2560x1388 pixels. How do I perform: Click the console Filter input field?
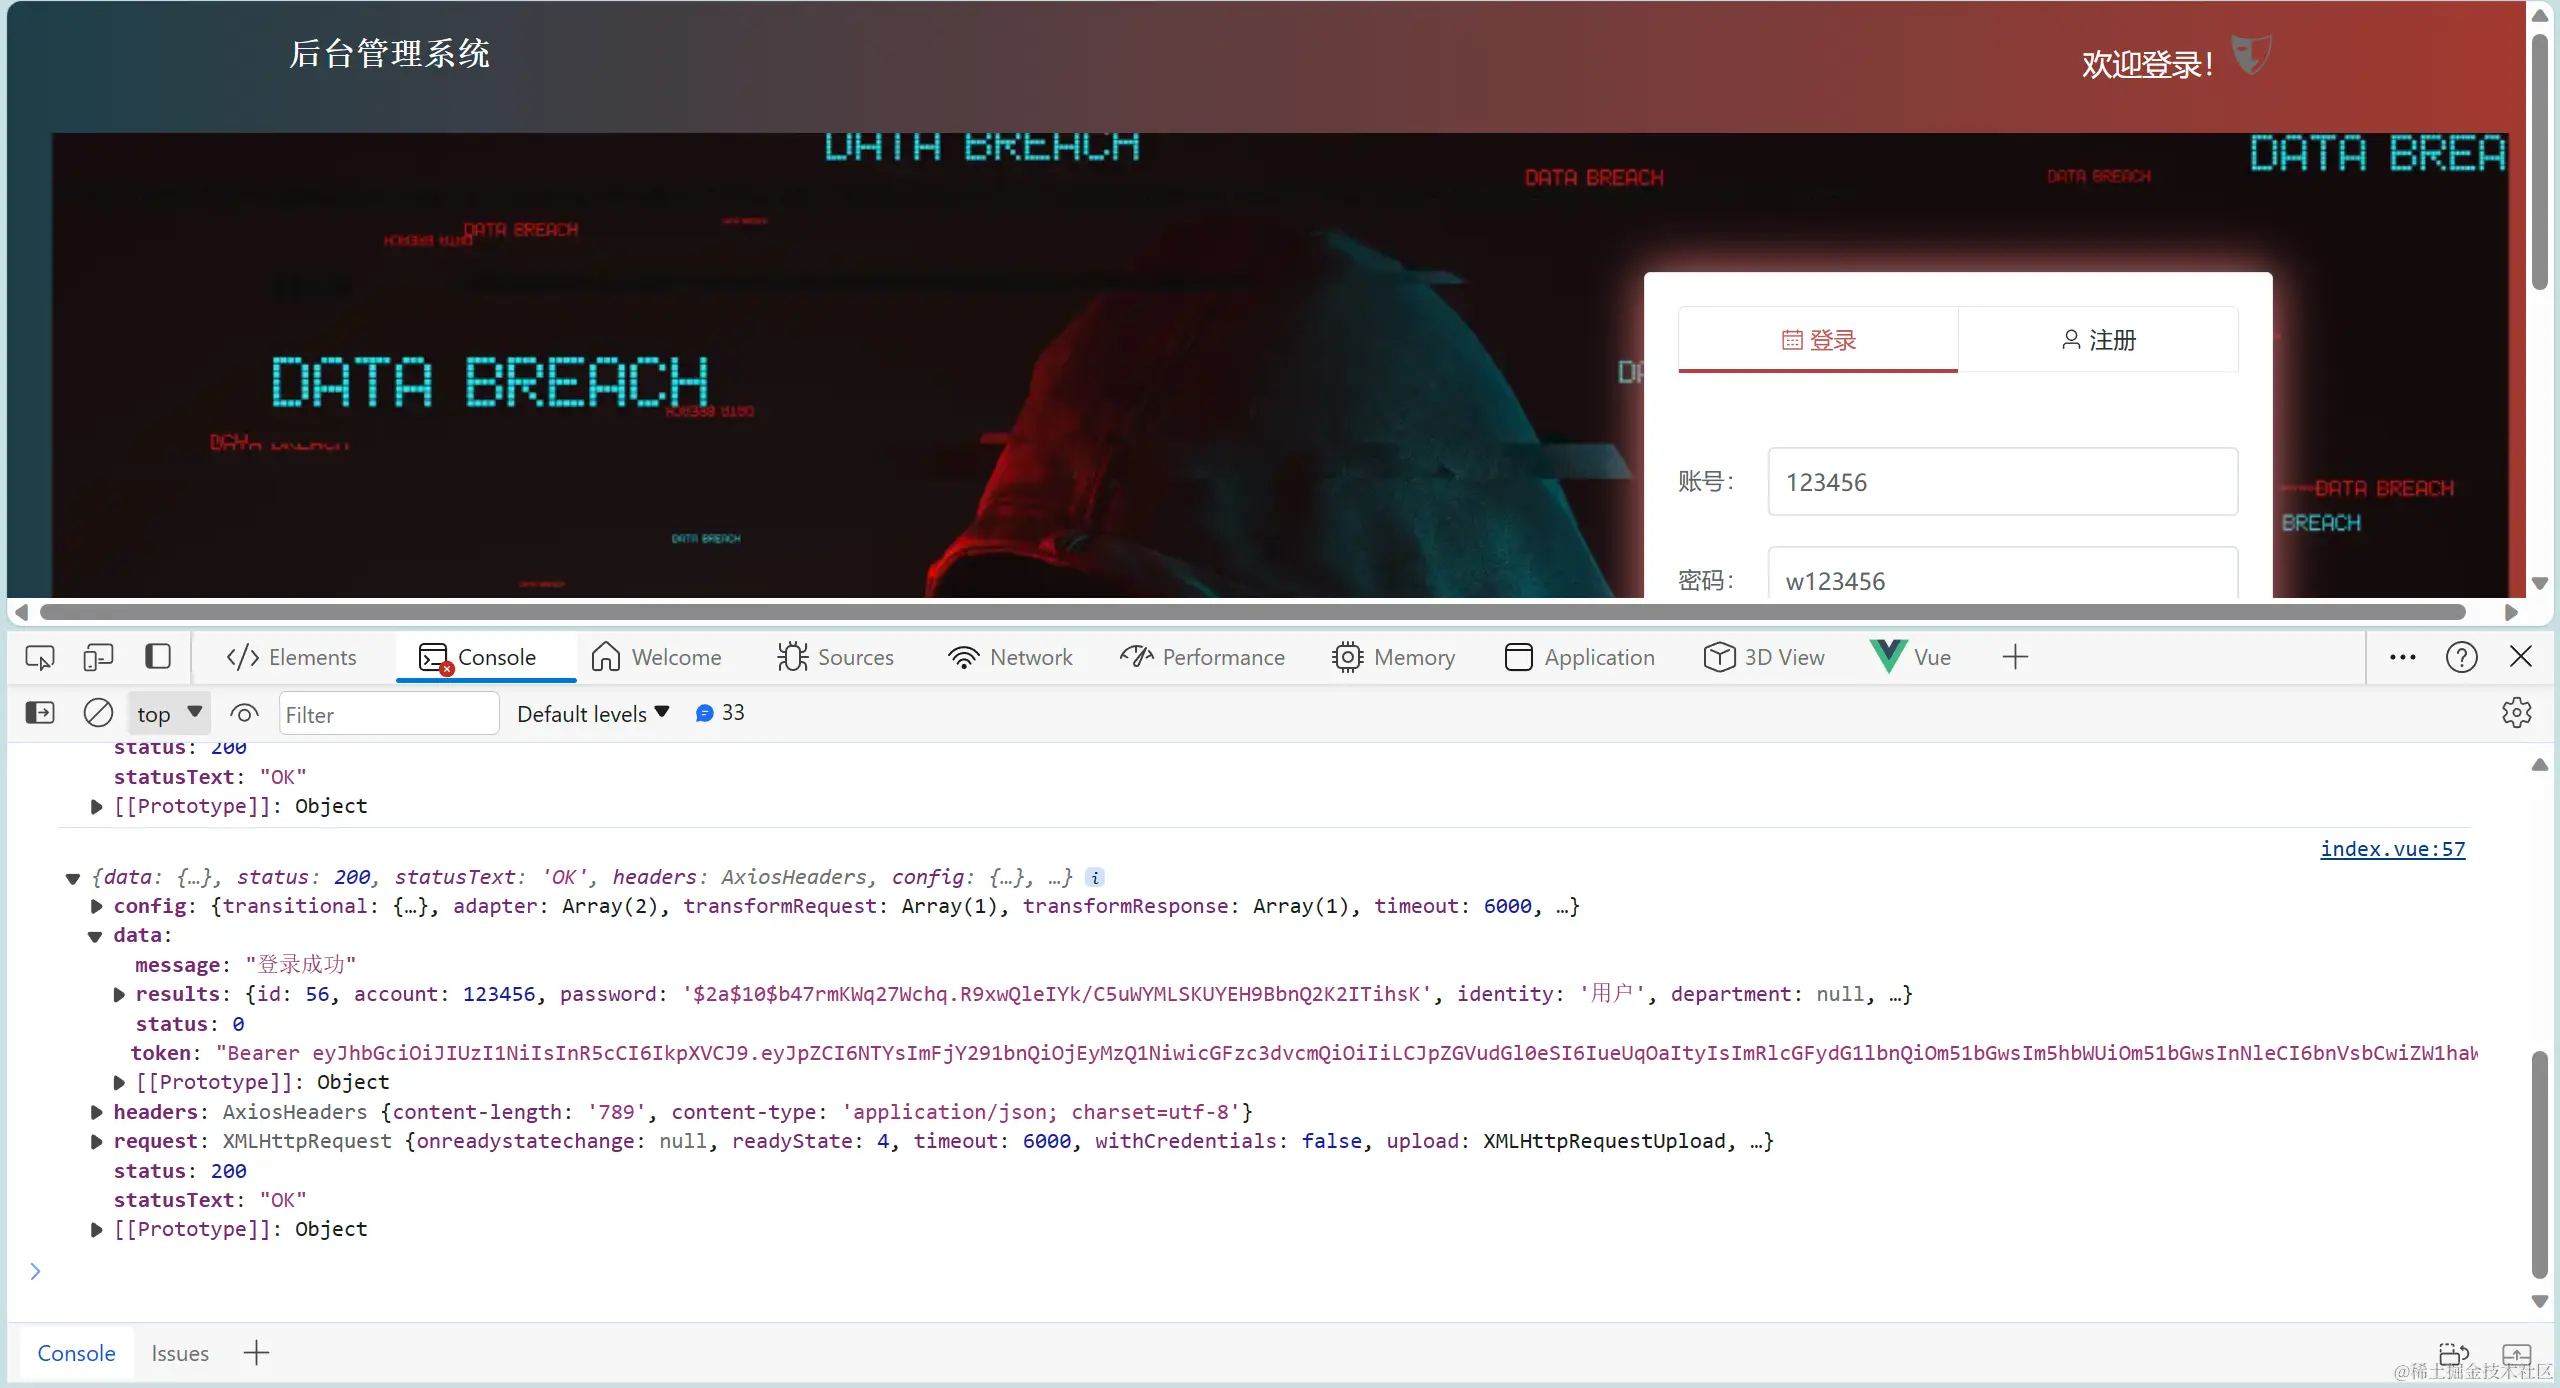[x=388, y=714]
